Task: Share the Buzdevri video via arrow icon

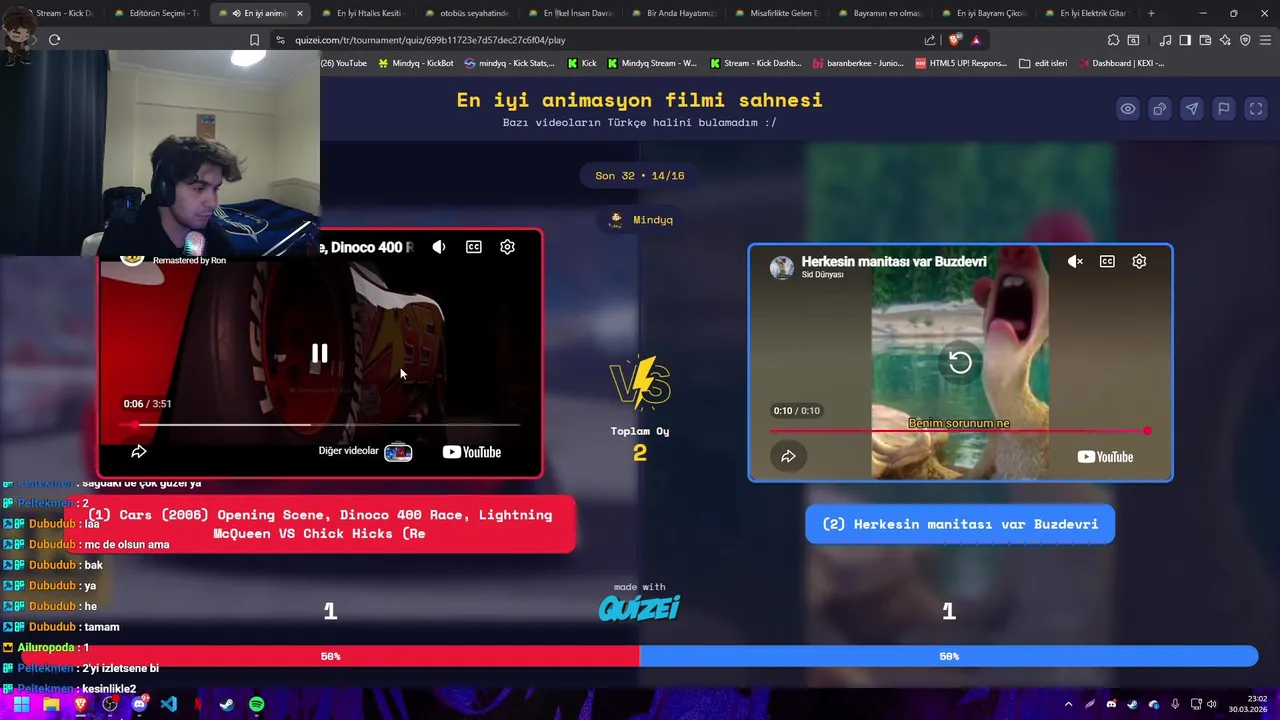Action: click(x=788, y=456)
